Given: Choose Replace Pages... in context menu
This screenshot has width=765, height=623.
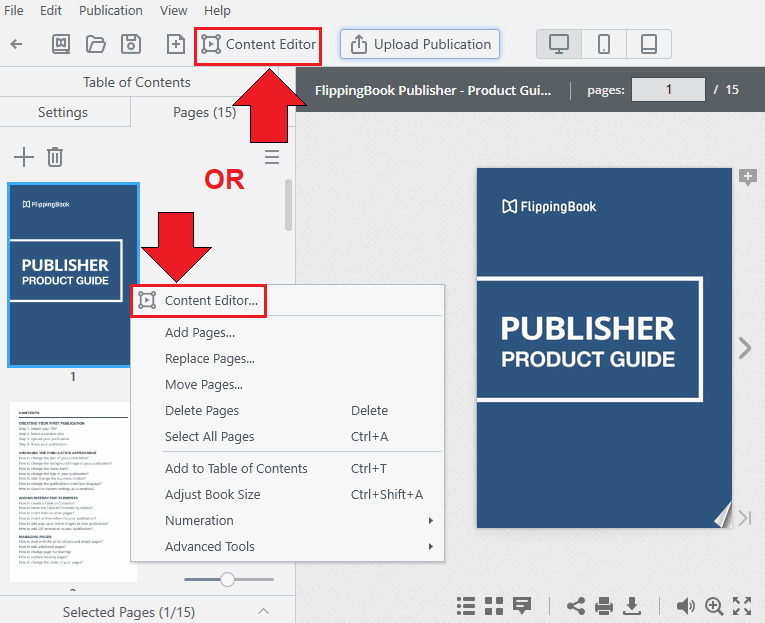Looking at the screenshot, I should coord(210,359).
